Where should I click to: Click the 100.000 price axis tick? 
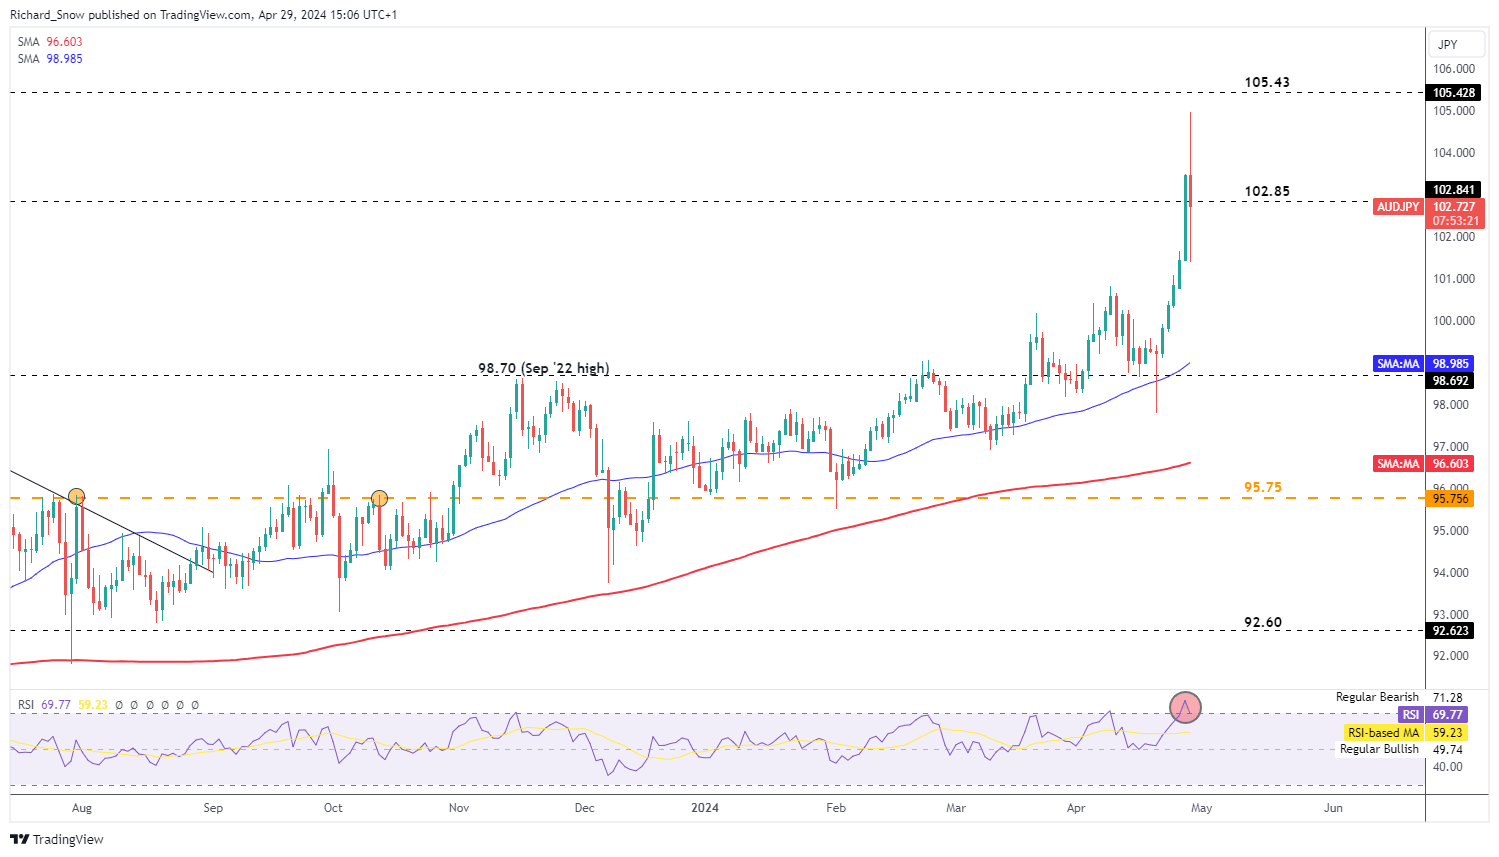1454,321
